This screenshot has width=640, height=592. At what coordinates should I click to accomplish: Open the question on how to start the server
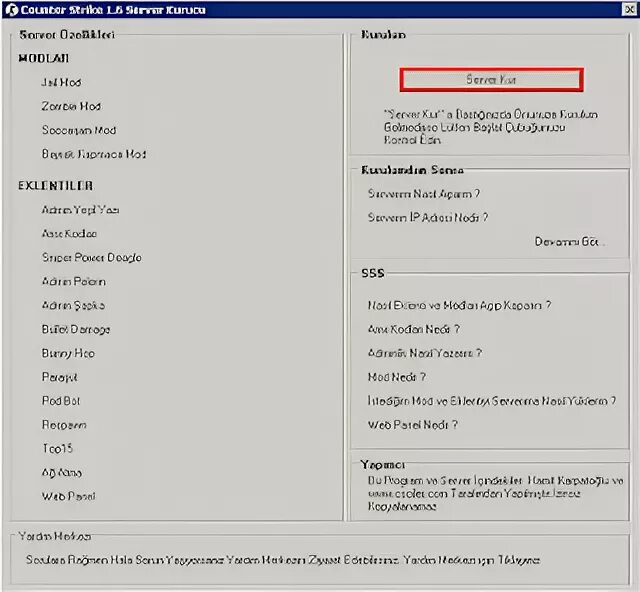pos(424,194)
